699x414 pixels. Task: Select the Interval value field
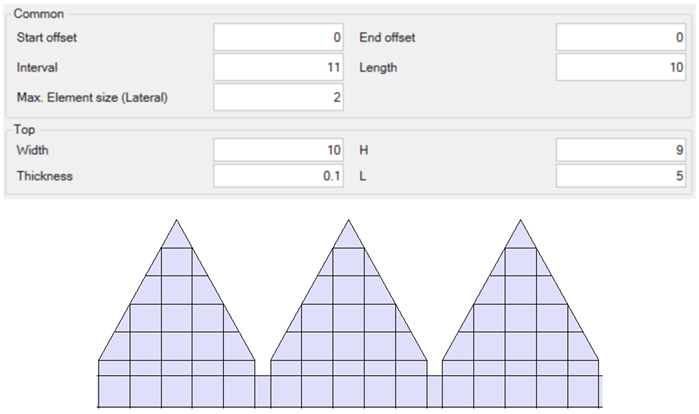[x=279, y=68]
